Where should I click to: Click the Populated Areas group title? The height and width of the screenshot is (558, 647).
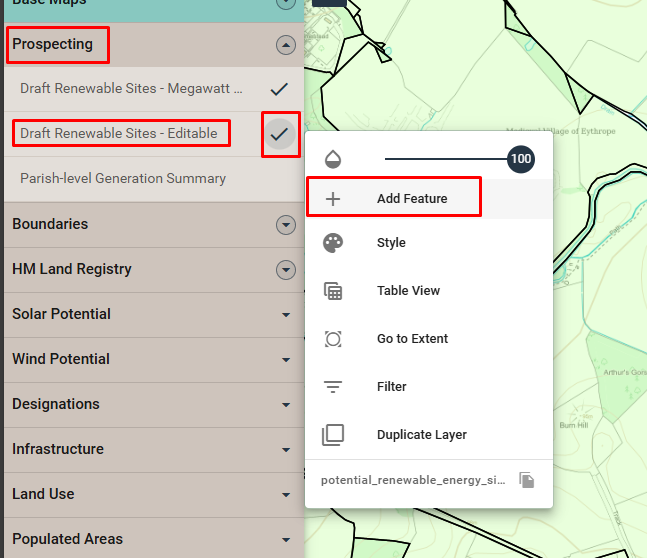[x=67, y=539]
